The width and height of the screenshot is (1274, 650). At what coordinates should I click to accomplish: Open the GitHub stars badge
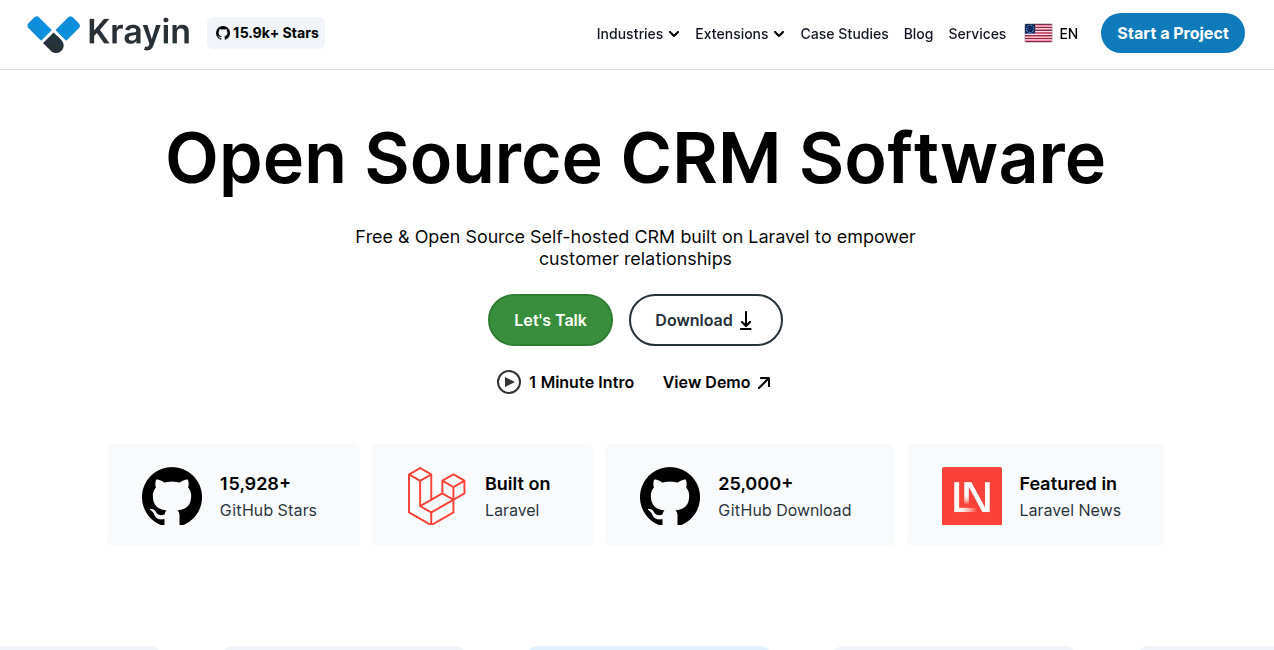coord(265,32)
